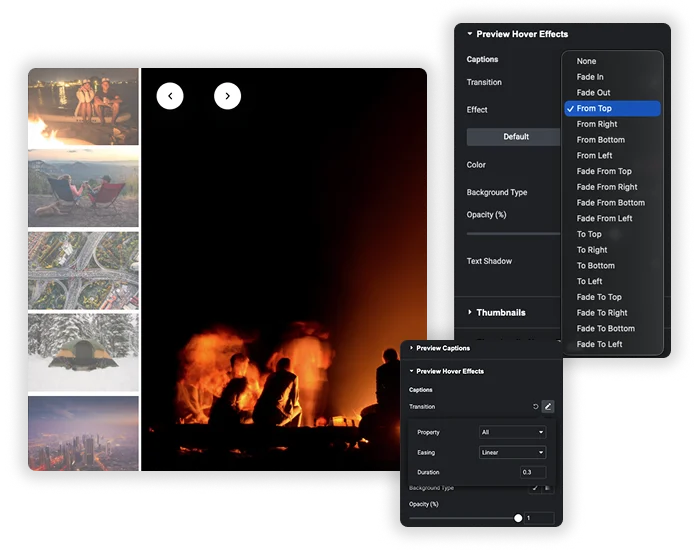Click the Opacity slider track in large panel
This screenshot has height=550, width=700.
513,233
